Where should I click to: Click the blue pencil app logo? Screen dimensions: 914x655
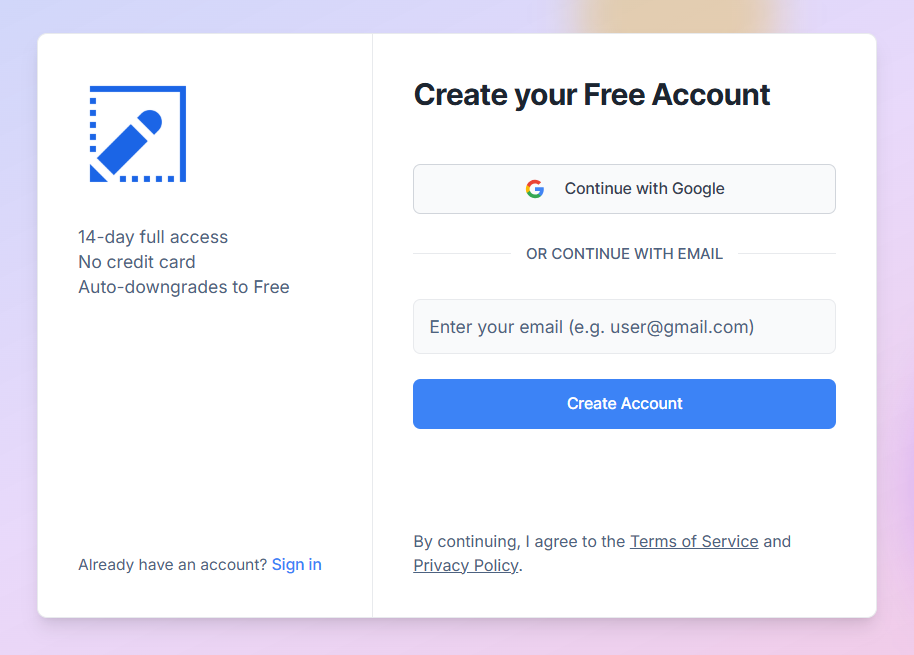pyautogui.click(x=138, y=134)
